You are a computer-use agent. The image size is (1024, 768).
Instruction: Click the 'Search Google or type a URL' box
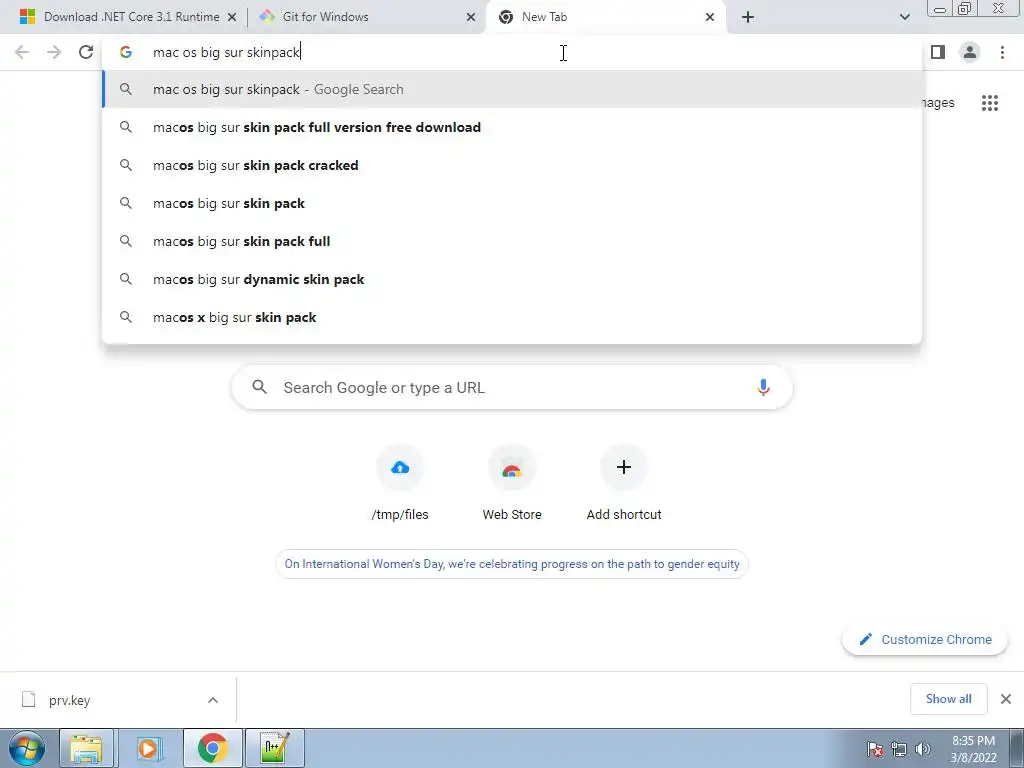click(512, 387)
